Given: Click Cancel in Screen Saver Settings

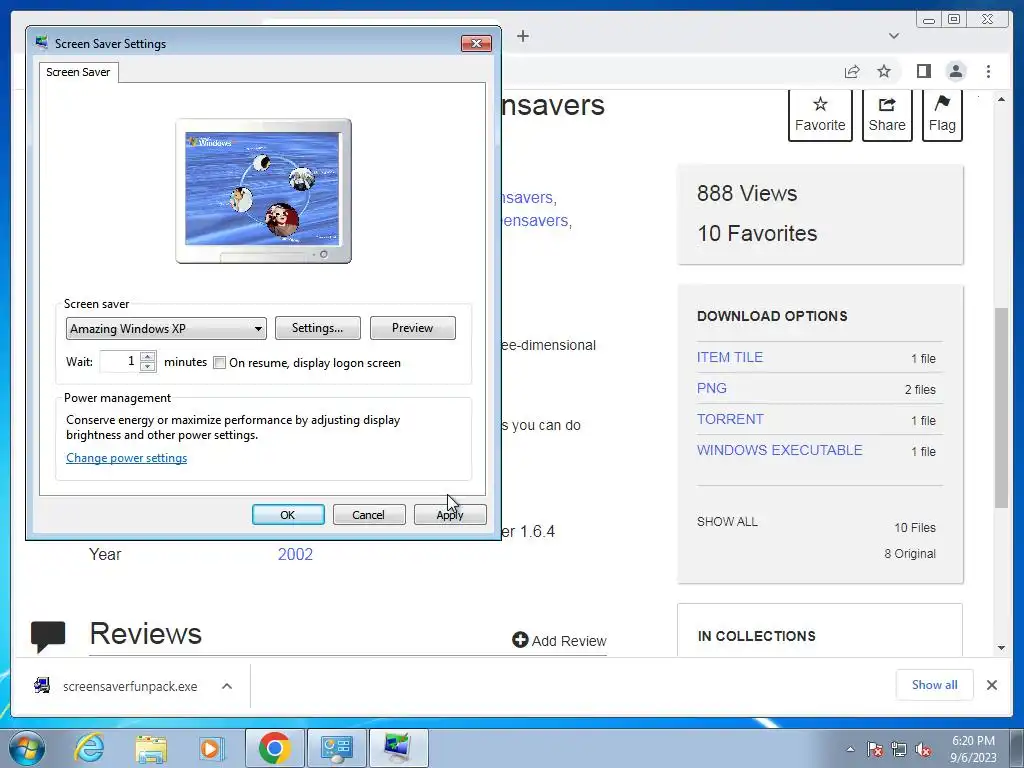Looking at the screenshot, I should click(369, 515).
